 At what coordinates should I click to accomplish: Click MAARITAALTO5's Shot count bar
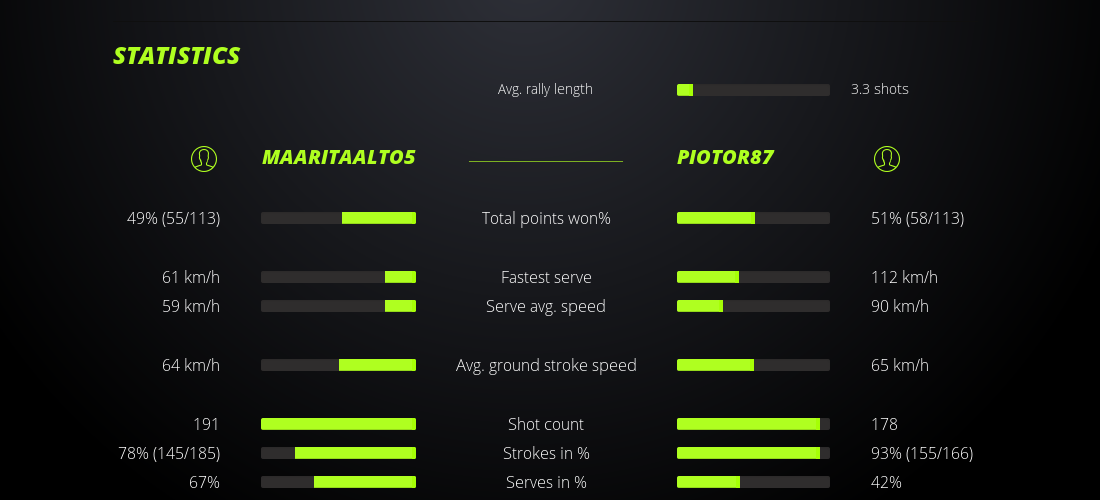[338, 424]
